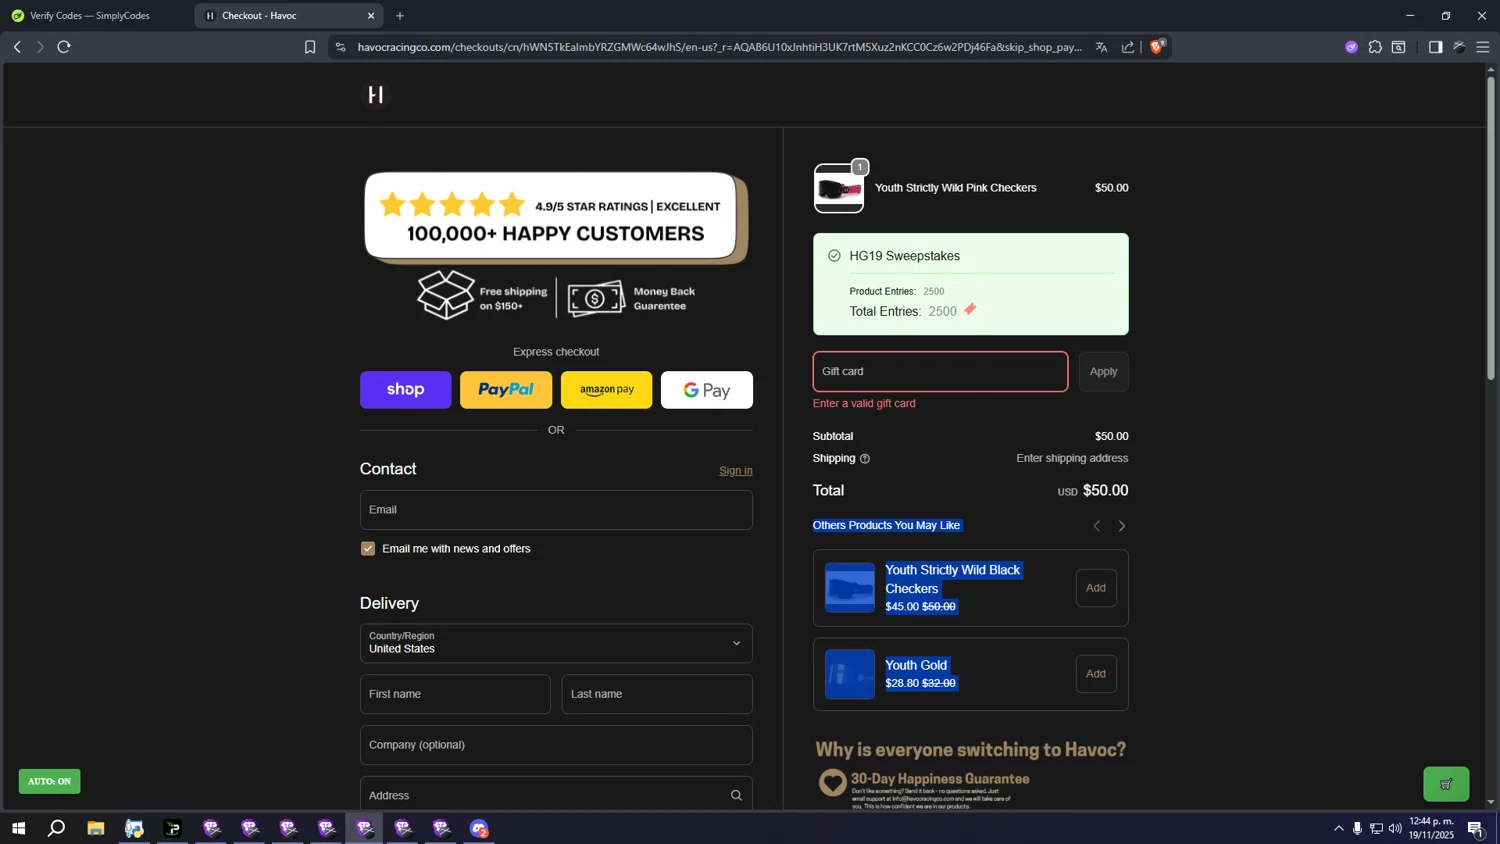Click the Last name field
1500x844 pixels.
point(657,694)
